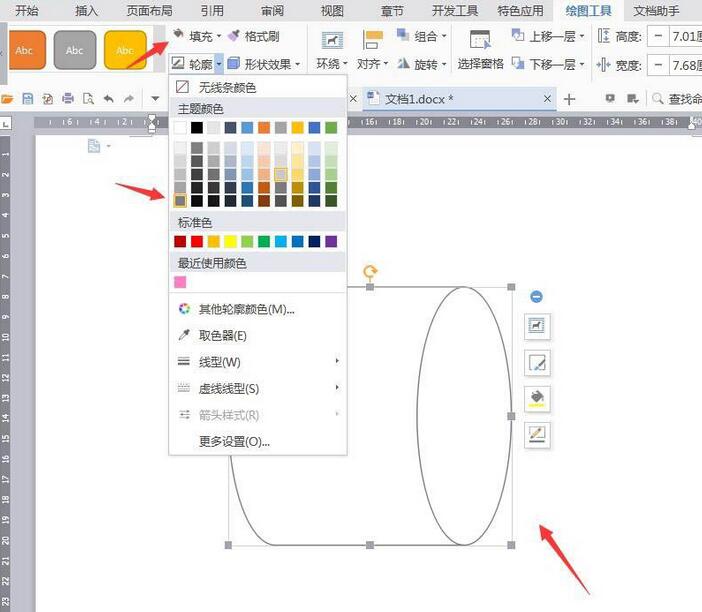702x612 pixels.
Task: Decrease the shape height value
Action: tap(658, 36)
